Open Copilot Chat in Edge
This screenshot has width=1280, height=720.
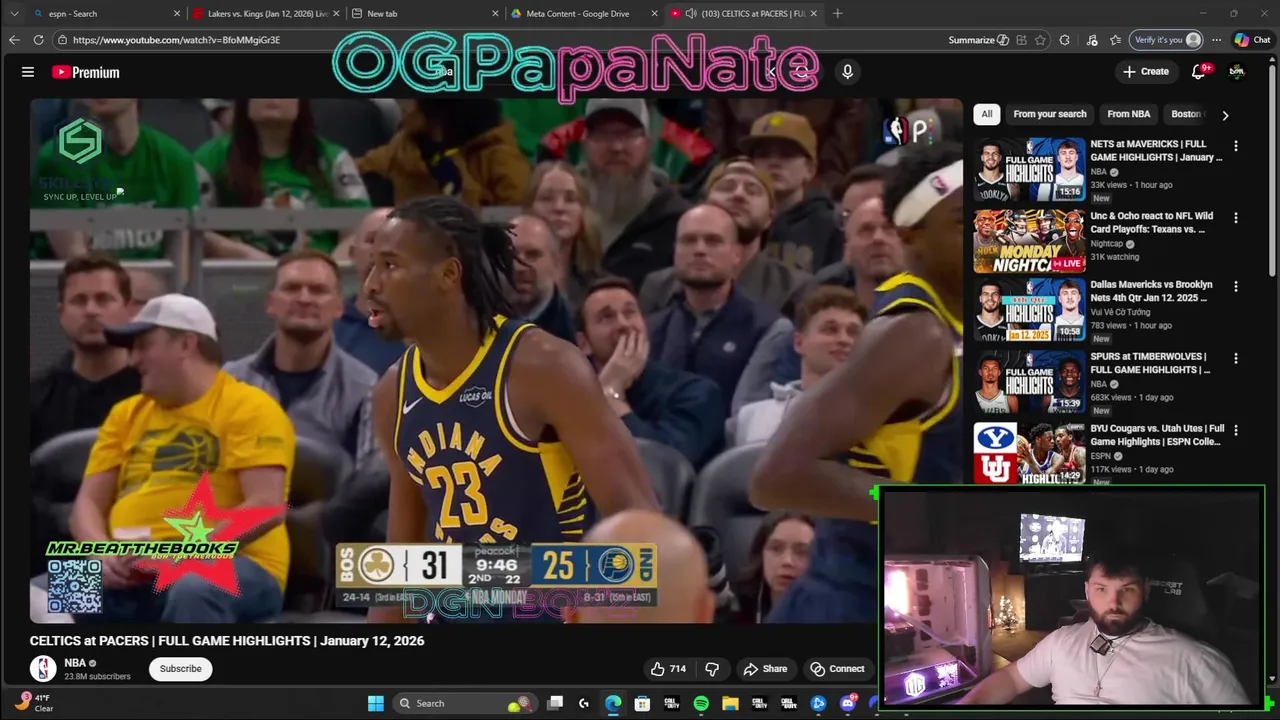pos(1252,40)
